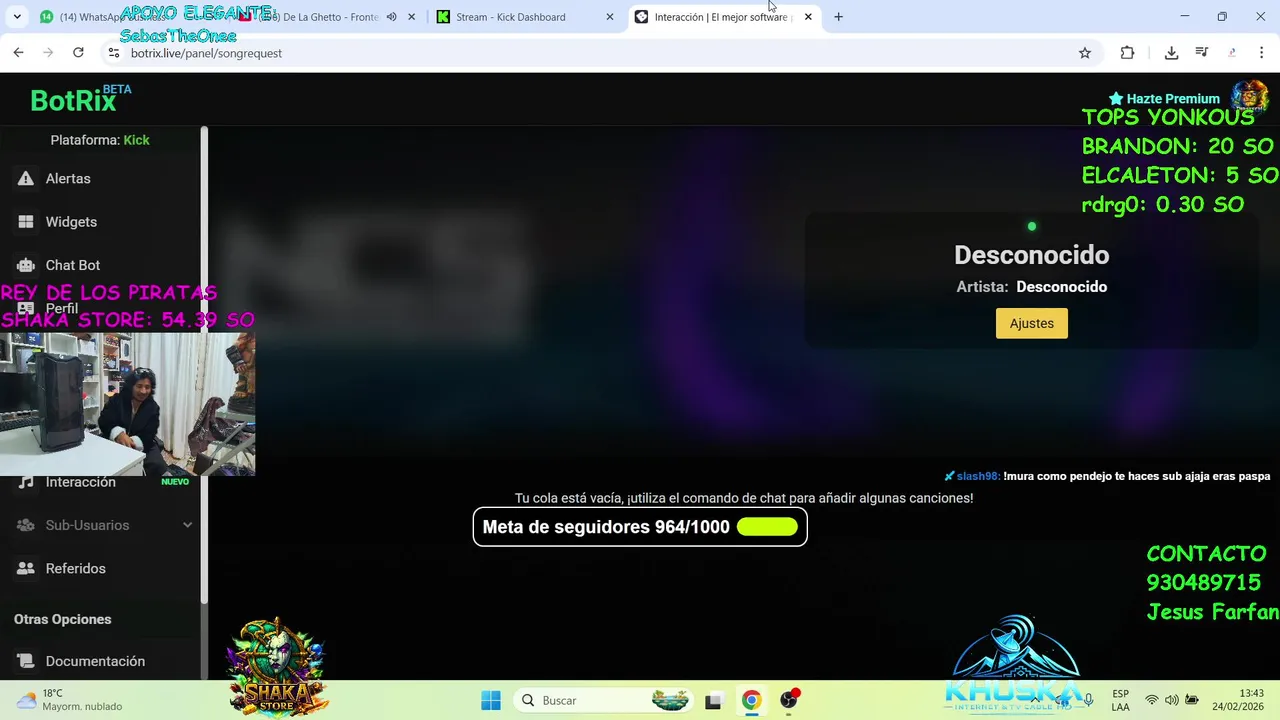Viewport: 1280px width, 720px height.
Task: Open Chrome from the taskbar
Action: (751, 700)
